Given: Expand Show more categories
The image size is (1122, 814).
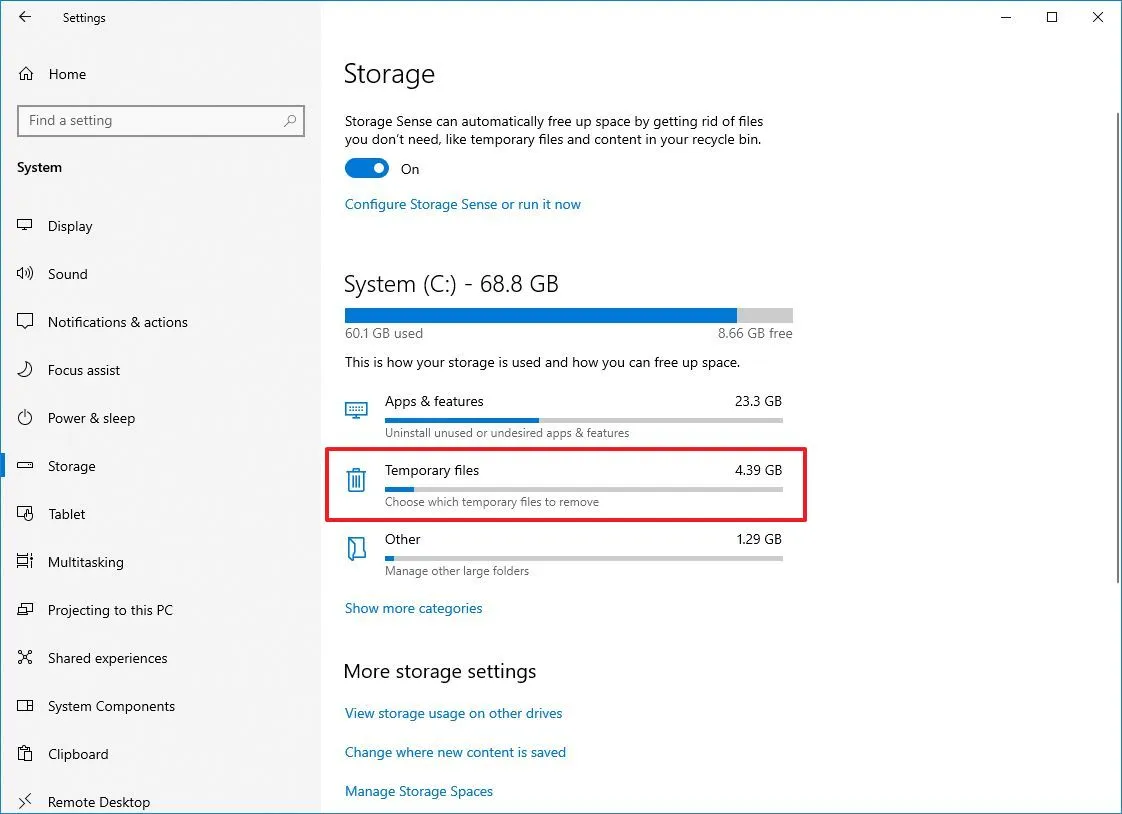Looking at the screenshot, I should pyautogui.click(x=413, y=608).
